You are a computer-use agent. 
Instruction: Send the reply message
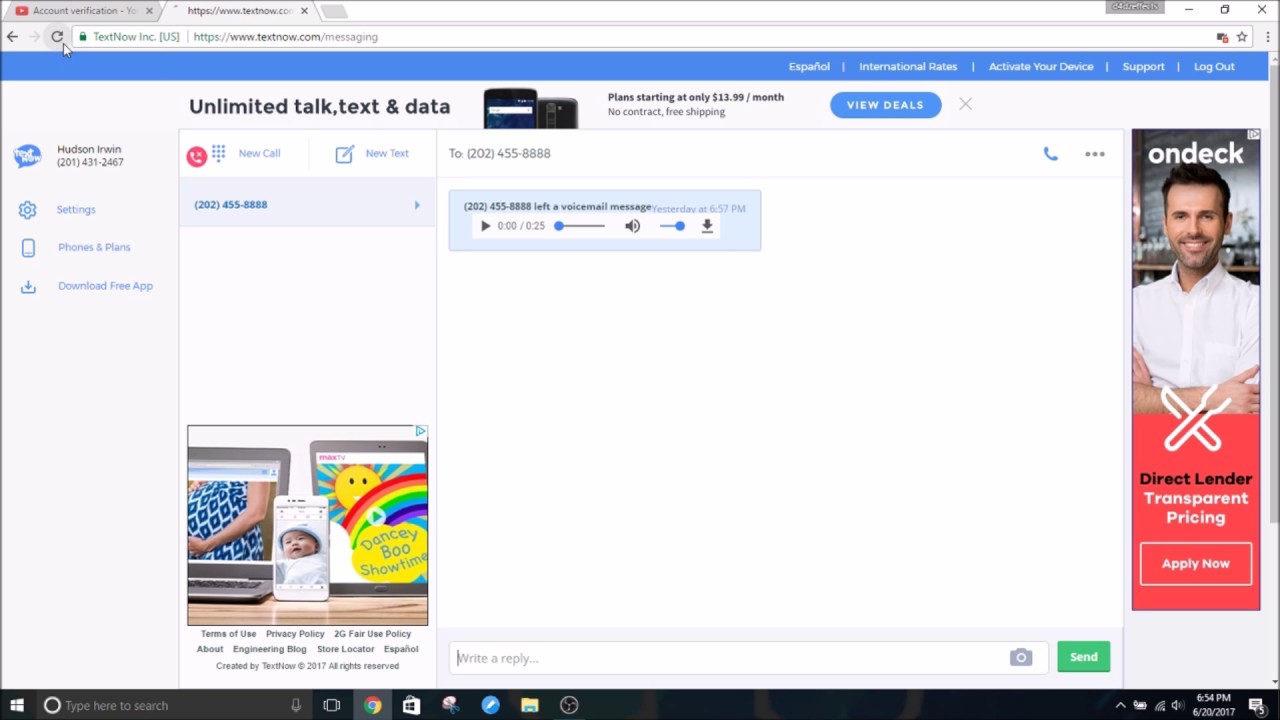click(1083, 657)
